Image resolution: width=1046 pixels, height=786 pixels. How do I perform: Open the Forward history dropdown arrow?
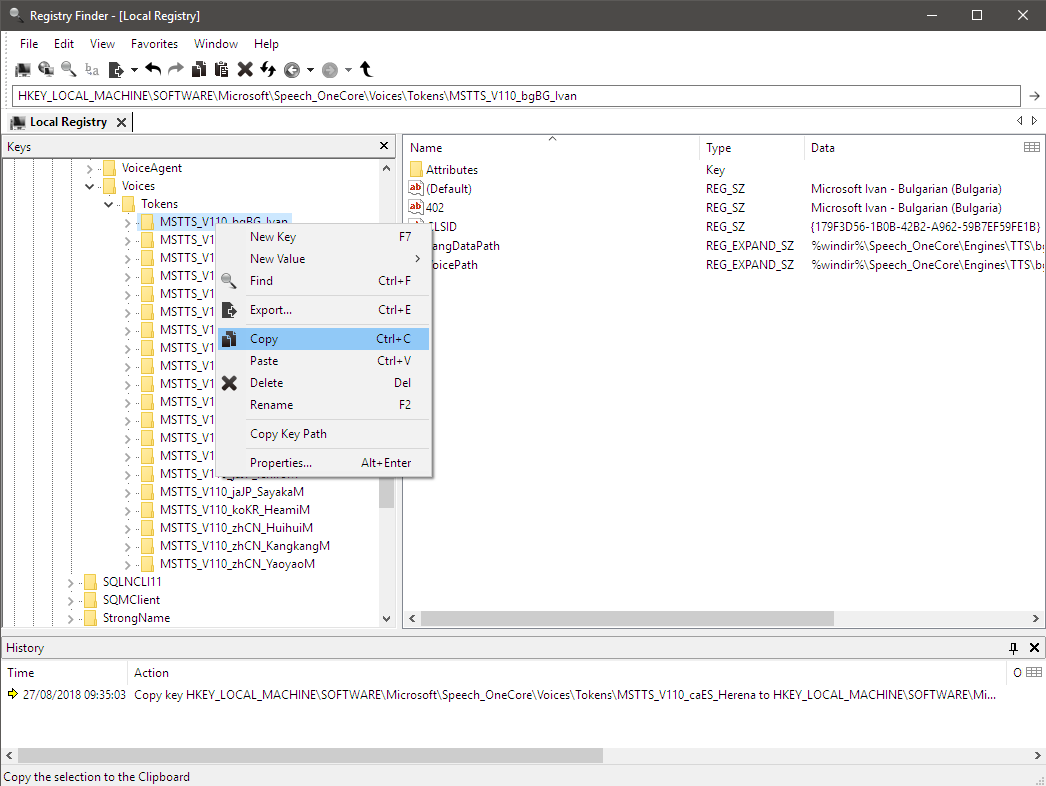pyautogui.click(x=348, y=70)
